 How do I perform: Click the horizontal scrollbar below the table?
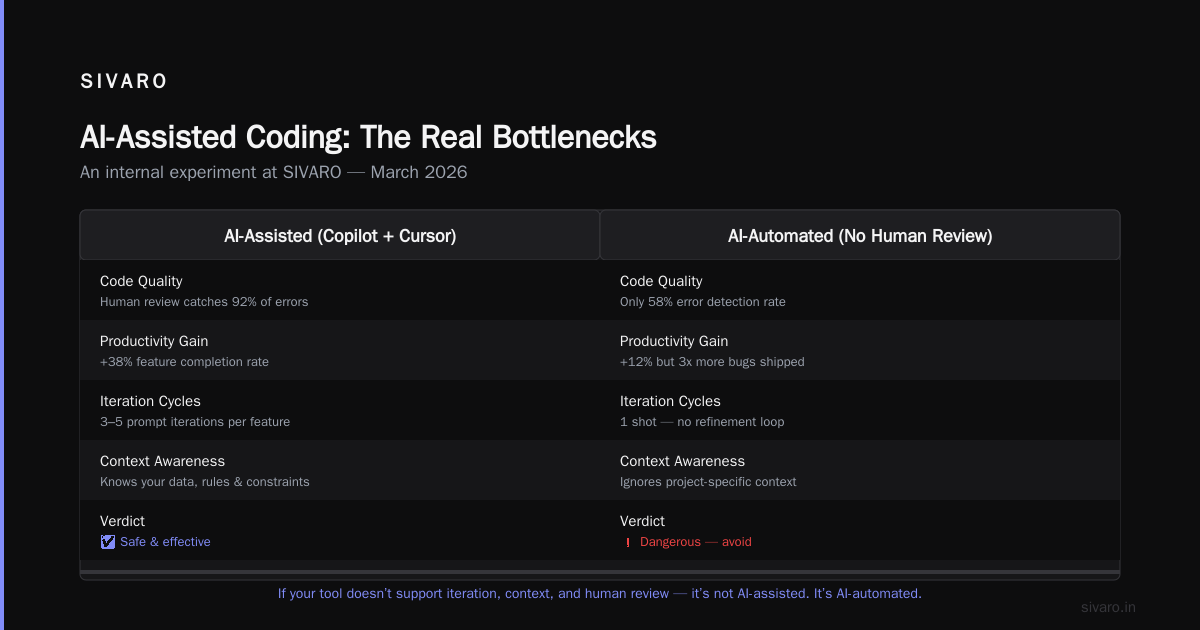pyautogui.click(x=600, y=573)
